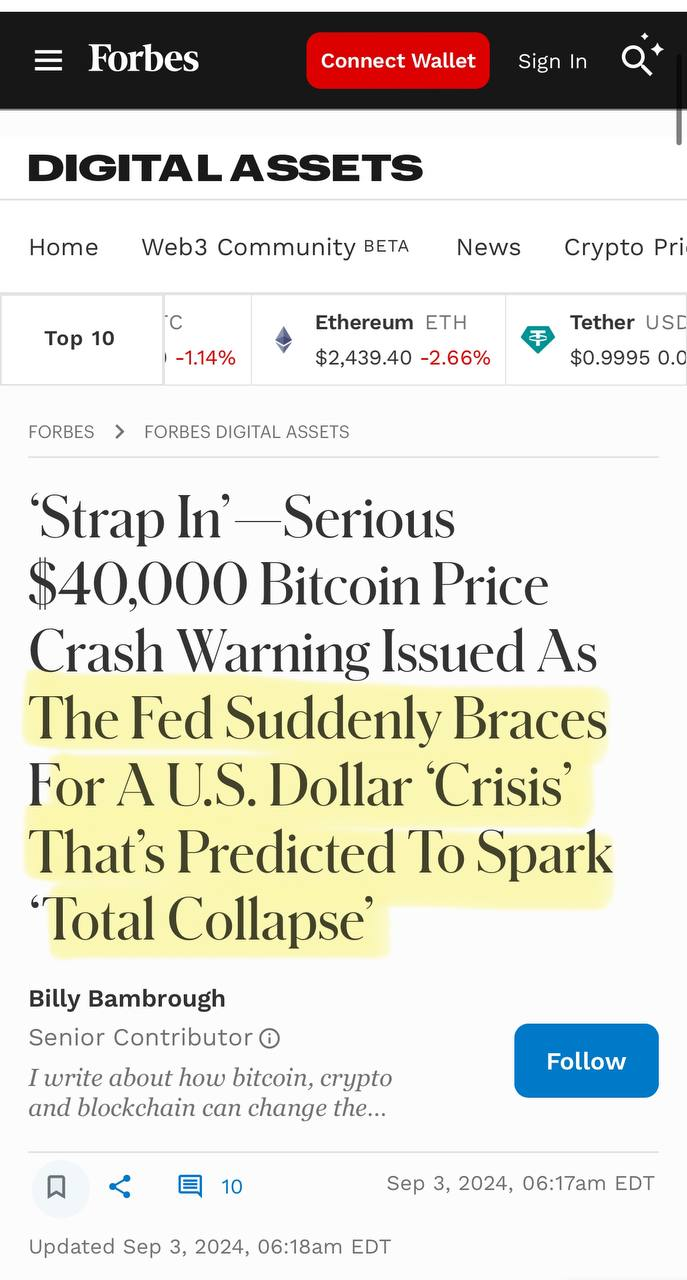Click the contributor info icon
This screenshot has width=687, height=1280.
(x=270, y=1038)
